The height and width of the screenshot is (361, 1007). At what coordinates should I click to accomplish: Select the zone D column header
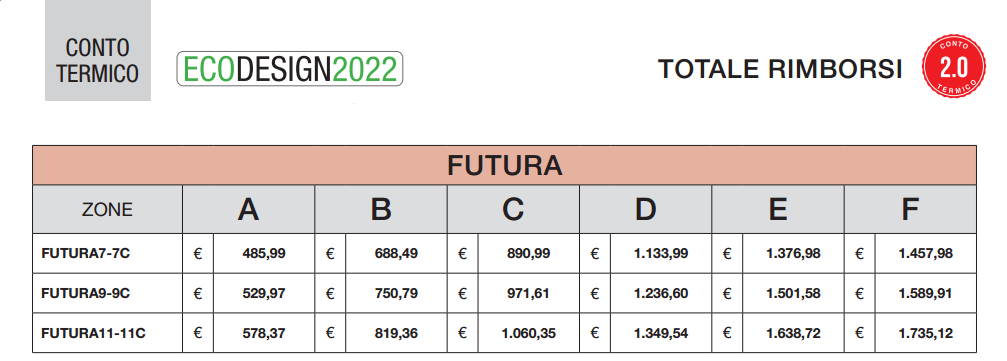(x=645, y=209)
